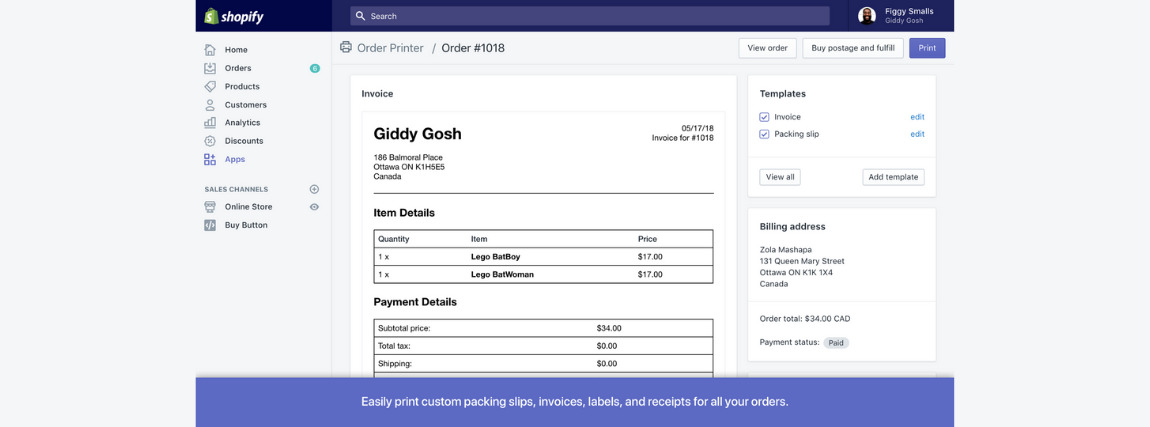The width and height of the screenshot is (1150, 427).
Task: Click the Paid payment status badge
Action: click(x=836, y=343)
